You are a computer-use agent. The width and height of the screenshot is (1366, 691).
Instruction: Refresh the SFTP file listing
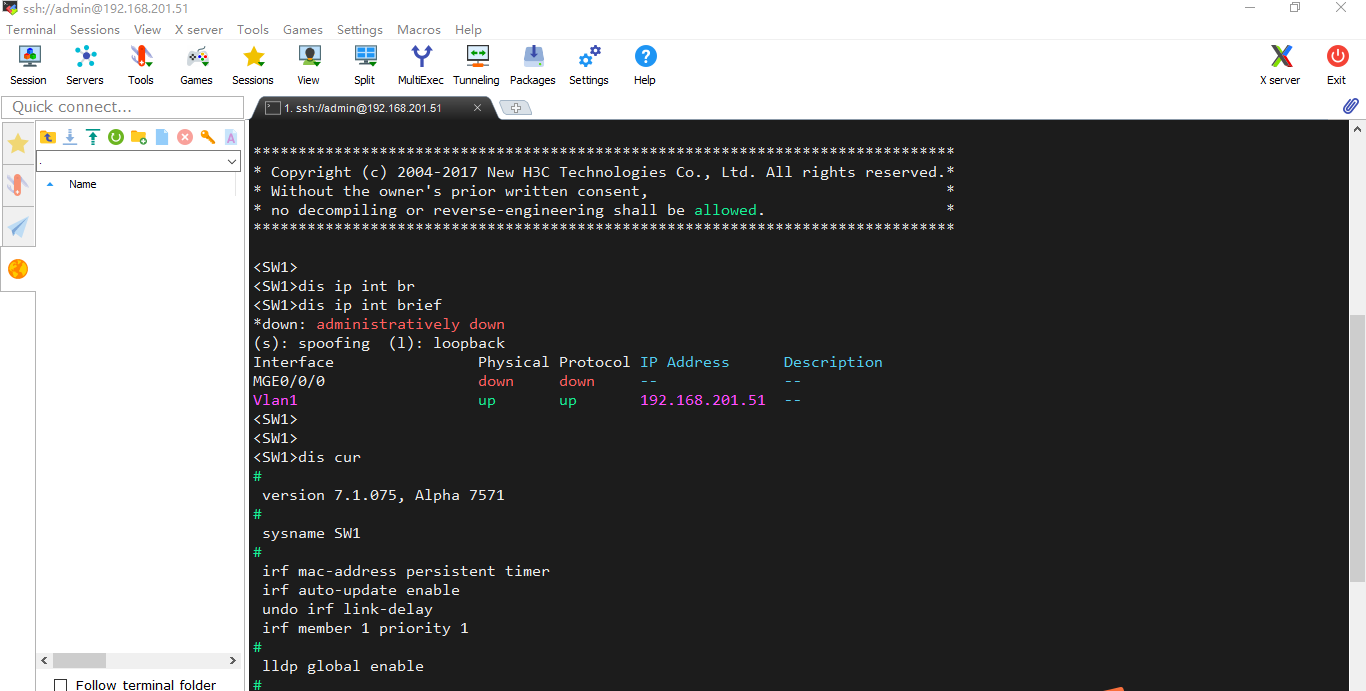[x=116, y=137]
